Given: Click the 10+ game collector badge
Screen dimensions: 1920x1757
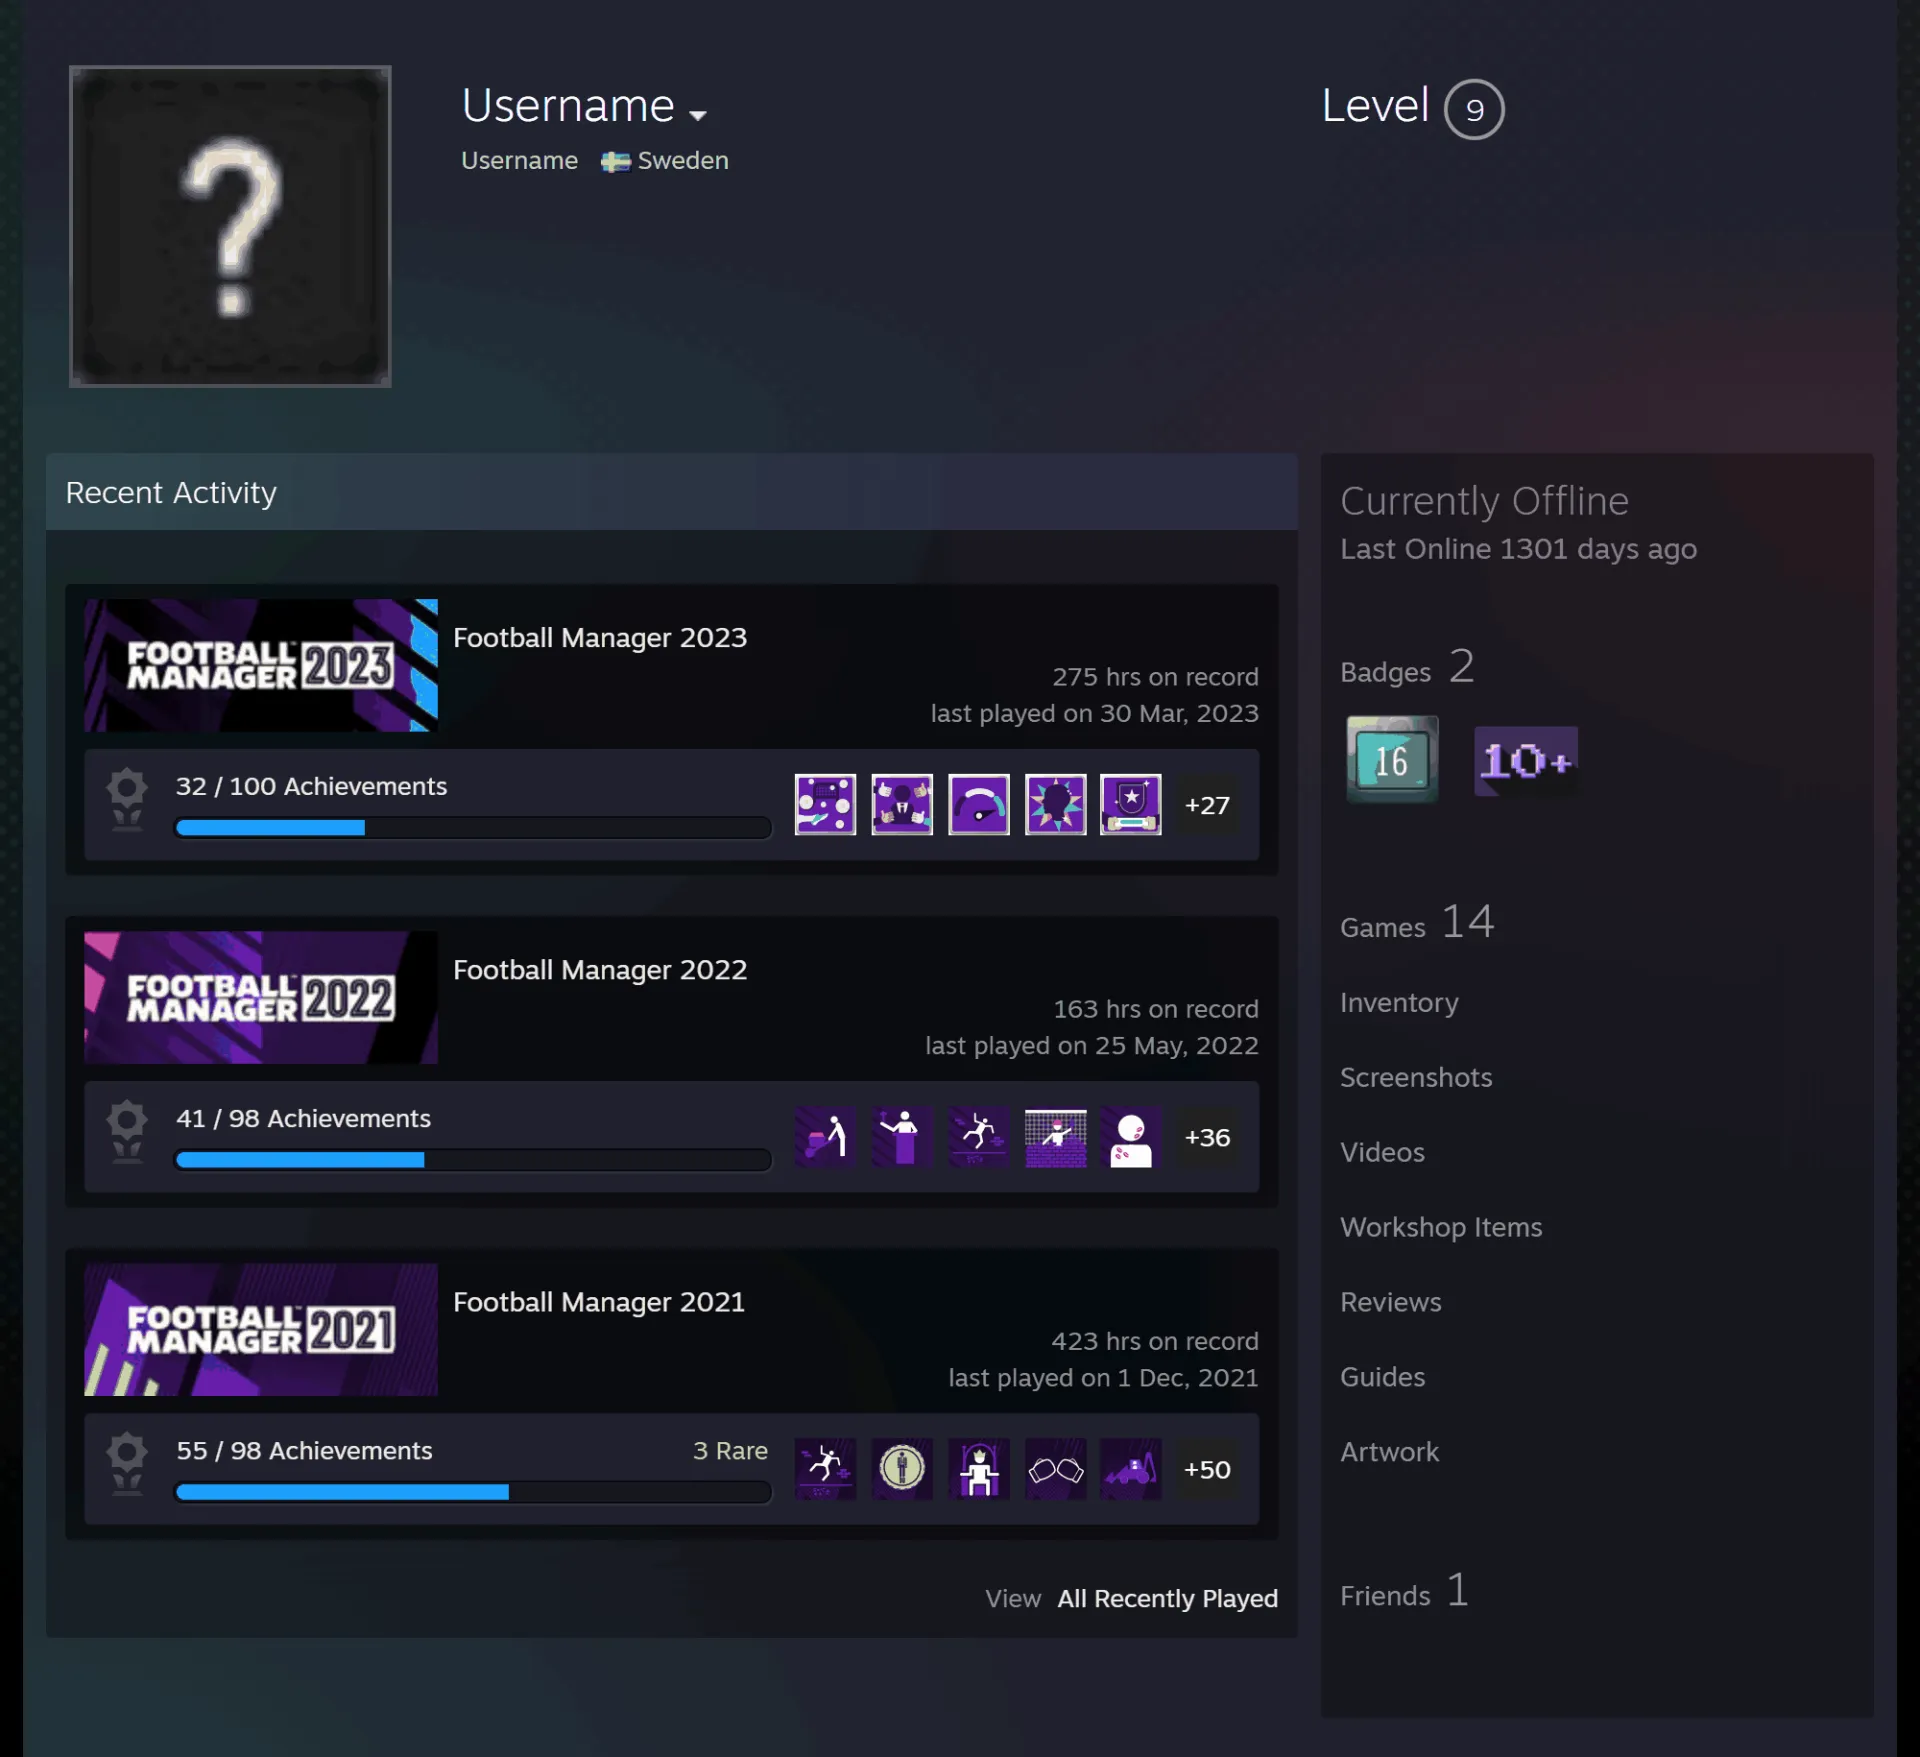Looking at the screenshot, I should pyautogui.click(x=1526, y=761).
